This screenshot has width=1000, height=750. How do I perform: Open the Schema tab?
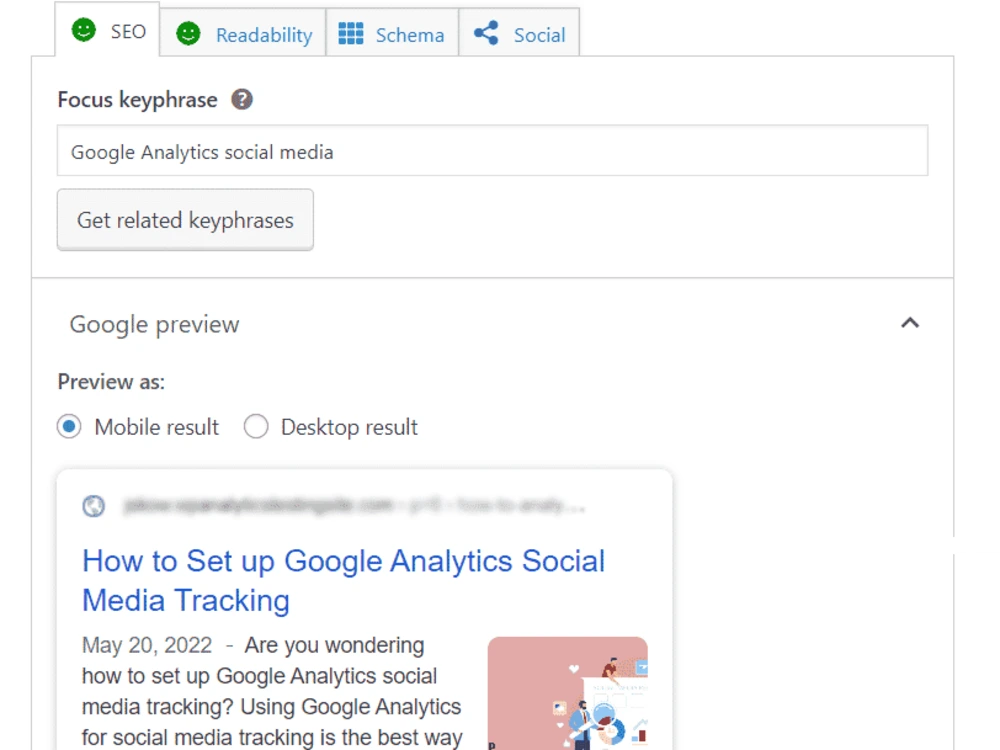click(392, 32)
